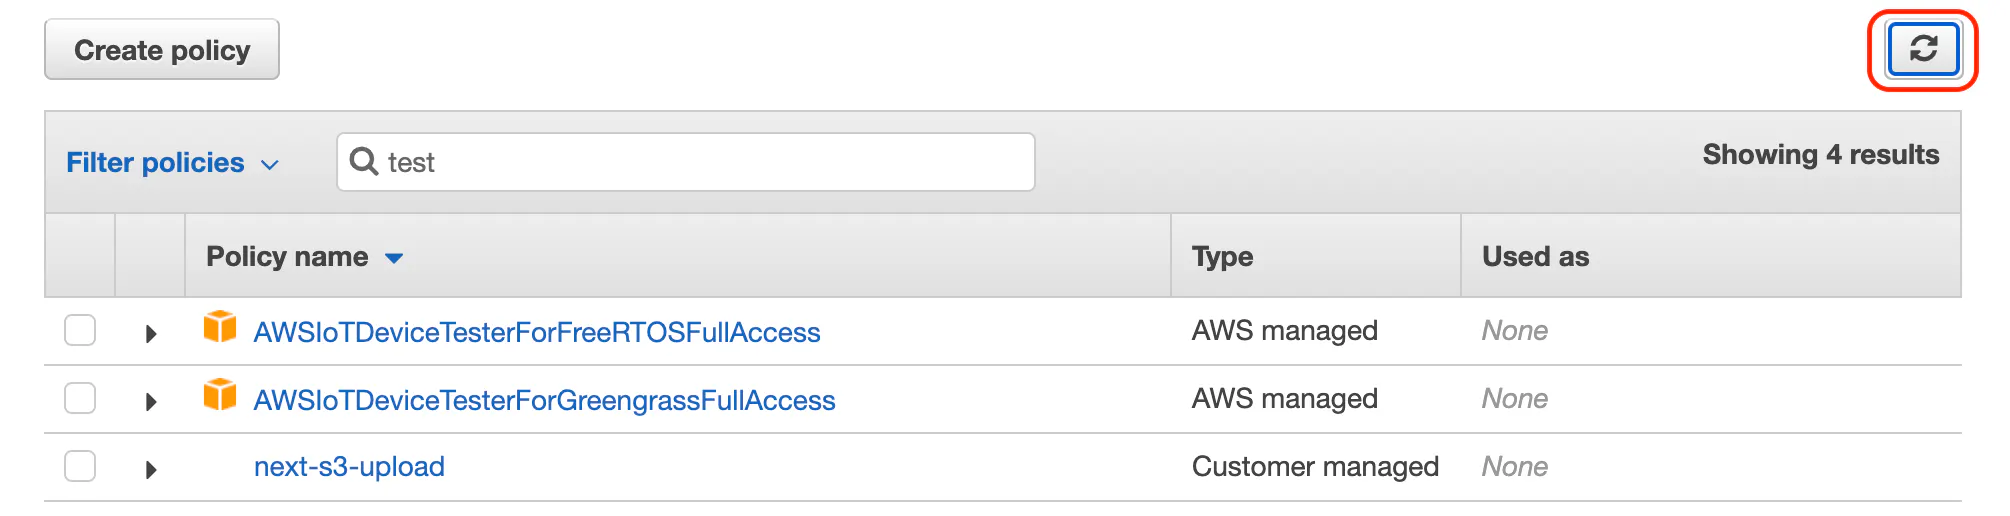Open the Filter policies dropdown
Viewport: 2010px width, 516px height.
pos(172,163)
